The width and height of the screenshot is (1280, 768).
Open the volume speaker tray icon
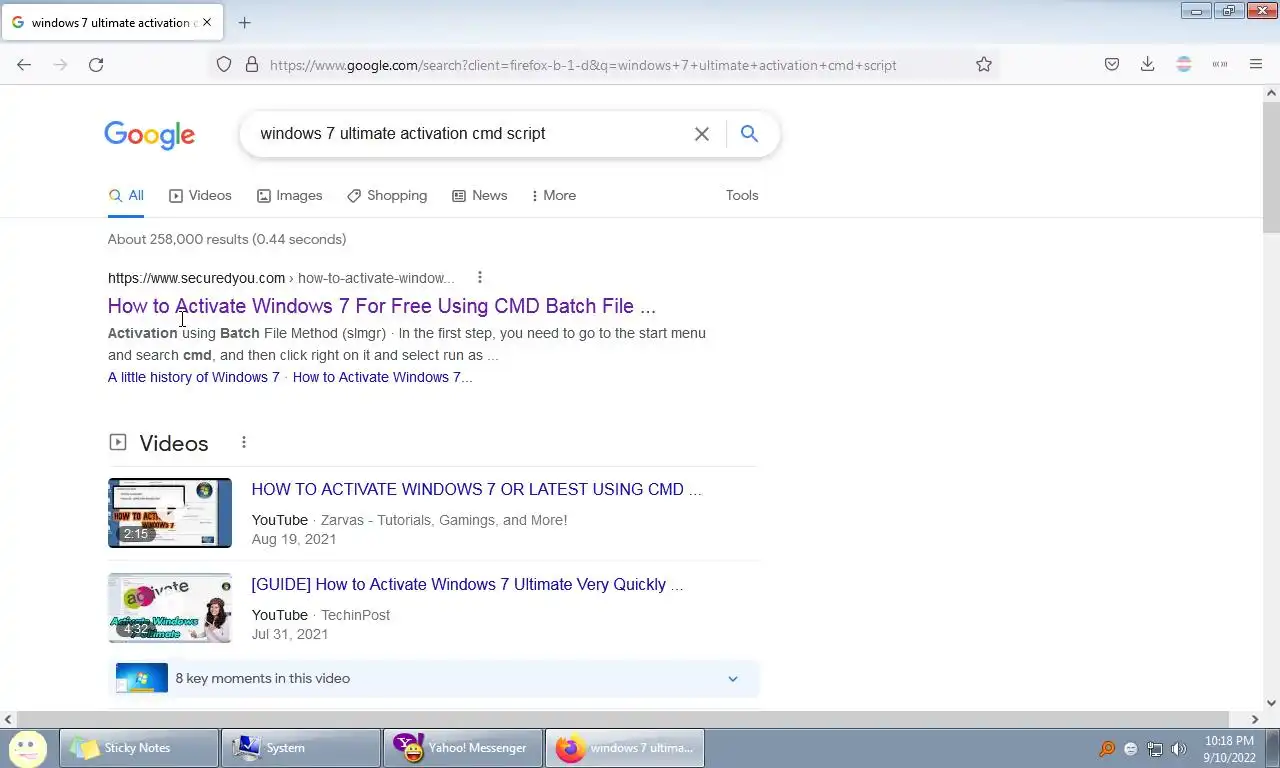pos(1179,749)
